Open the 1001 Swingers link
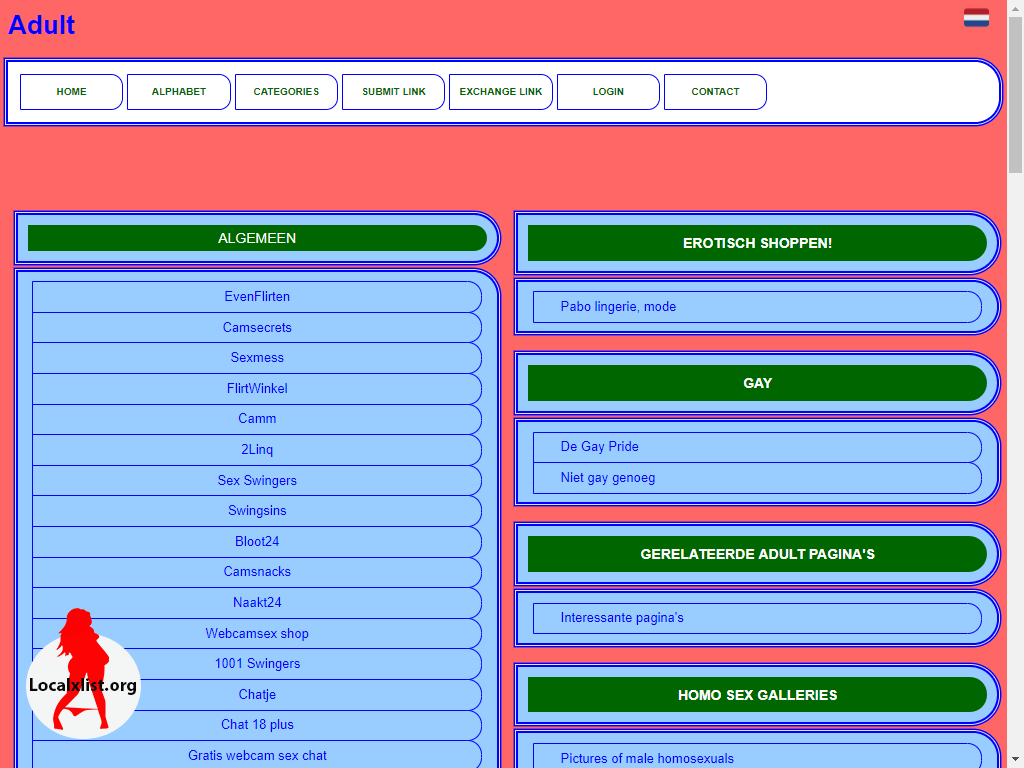 [x=257, y=664]
